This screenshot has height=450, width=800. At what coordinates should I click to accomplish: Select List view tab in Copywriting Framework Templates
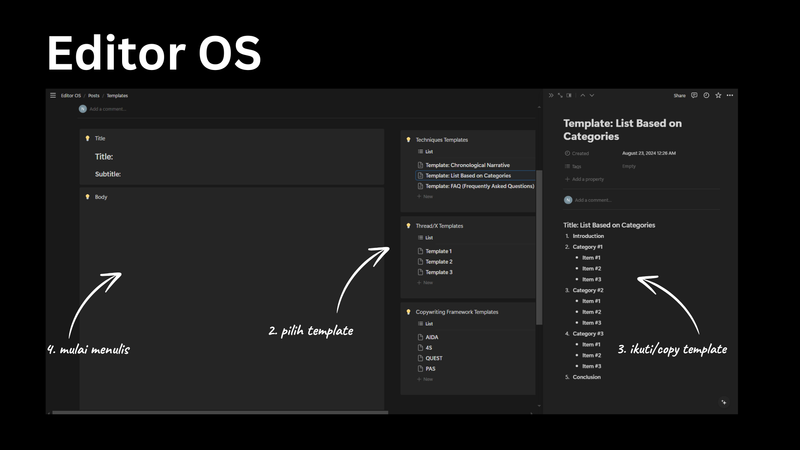426,324
